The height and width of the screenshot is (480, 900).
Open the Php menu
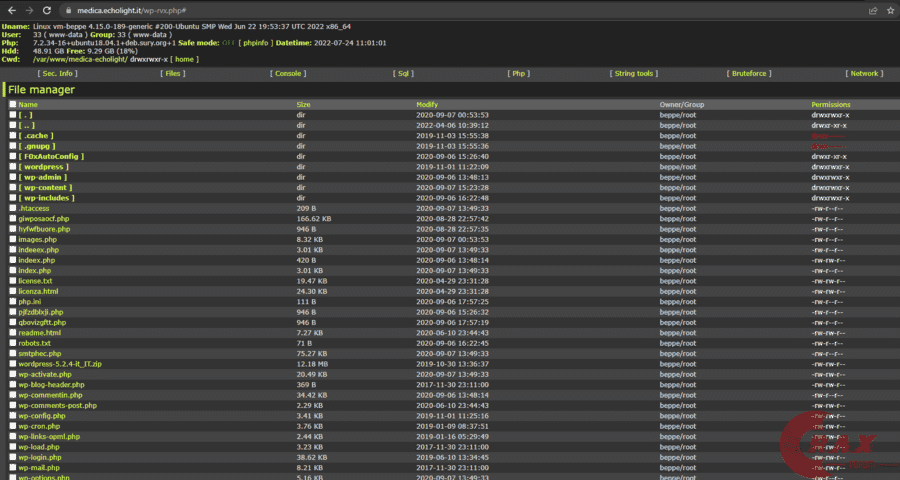(x=518, y=73)
